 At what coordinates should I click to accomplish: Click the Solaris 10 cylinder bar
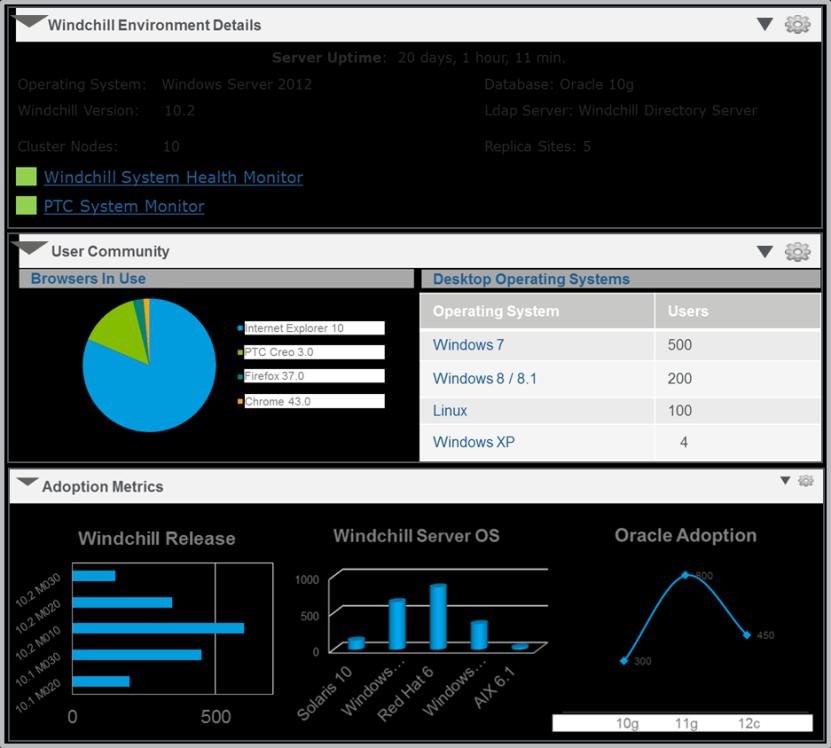click(x=356, y=643)
